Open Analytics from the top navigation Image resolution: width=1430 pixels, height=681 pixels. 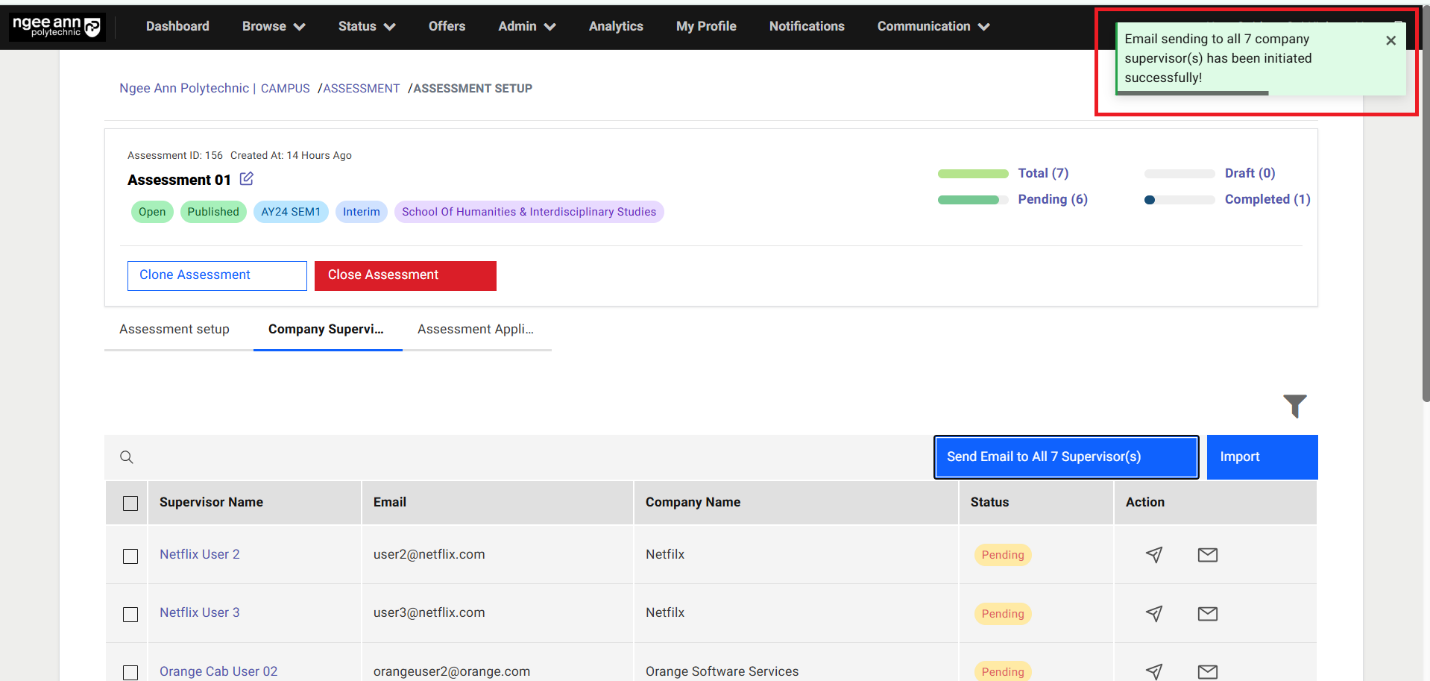pos(615,27)
